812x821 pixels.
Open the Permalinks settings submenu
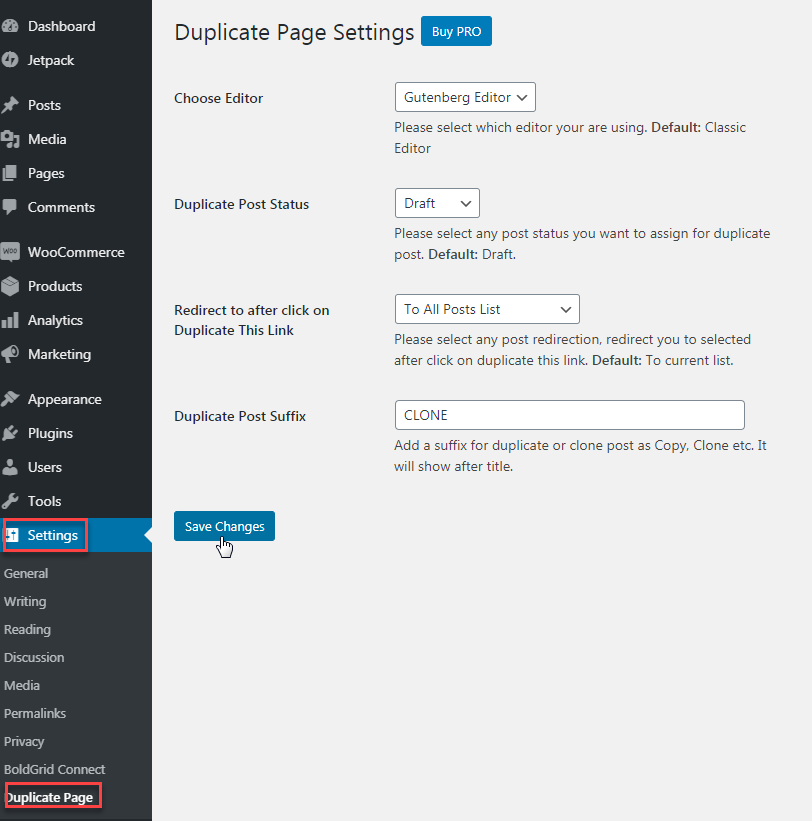pos(35,713)
